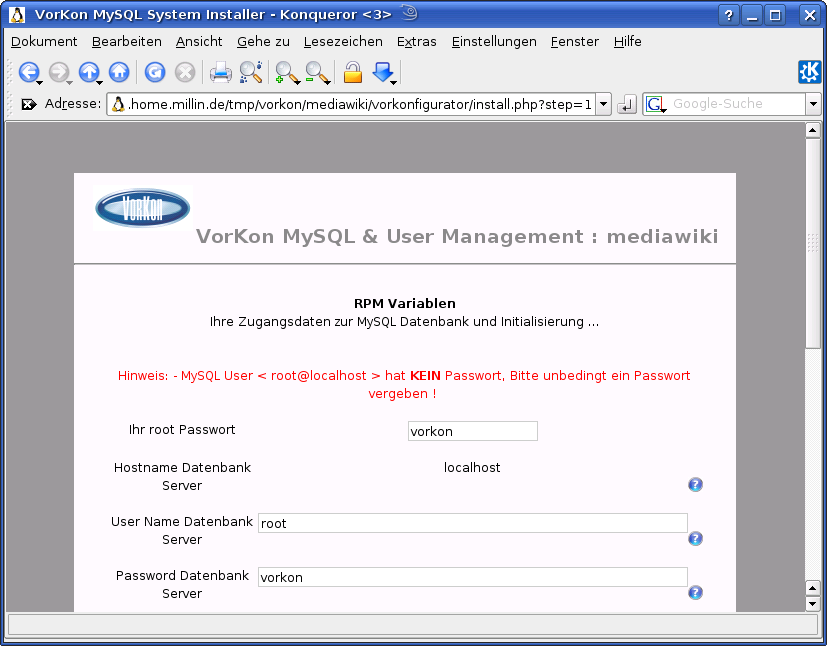Image resolution: width=827 pixels, height=646 pixels.
Task: Open the Bearbeiten menu
Action: (127, 42)
